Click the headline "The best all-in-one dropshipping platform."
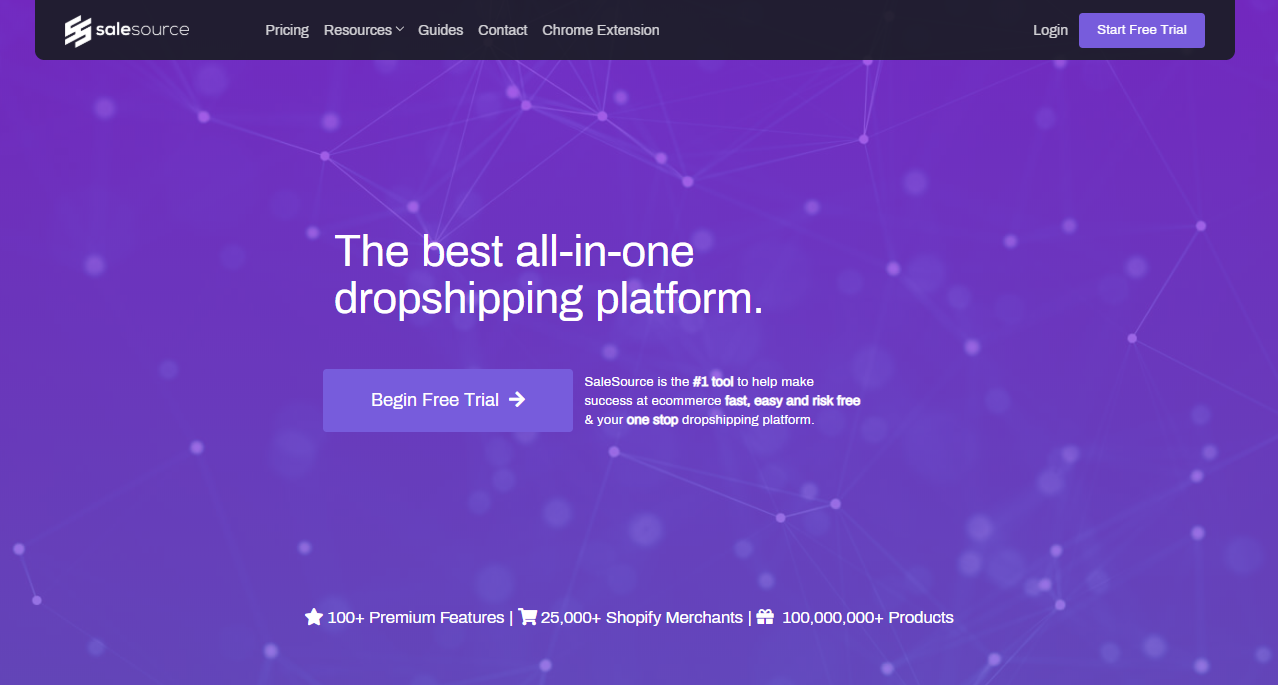The image size is (1278, 685). click(x=548, y=275)
